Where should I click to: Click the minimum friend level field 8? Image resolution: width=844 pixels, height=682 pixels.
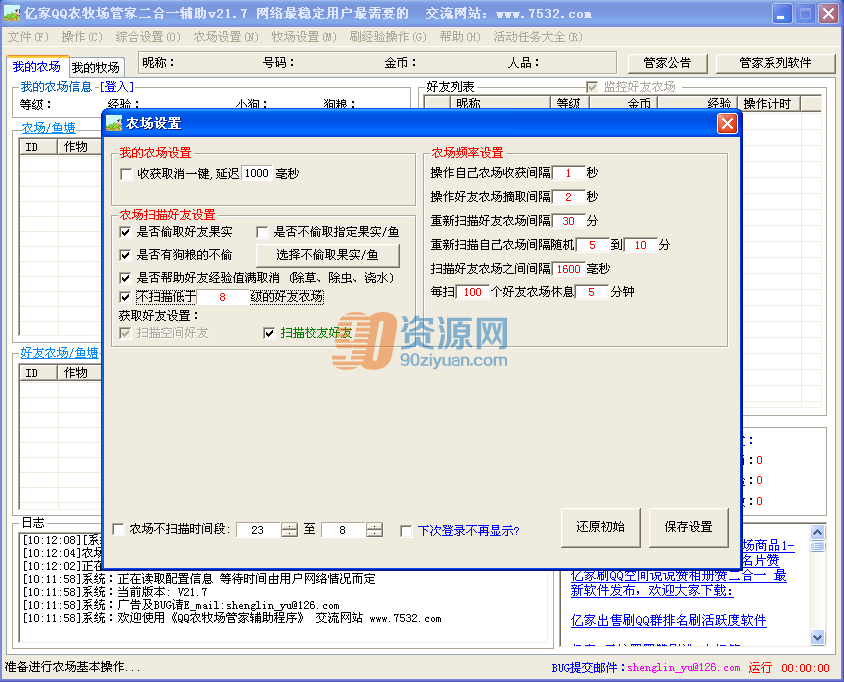click(222, 297)
